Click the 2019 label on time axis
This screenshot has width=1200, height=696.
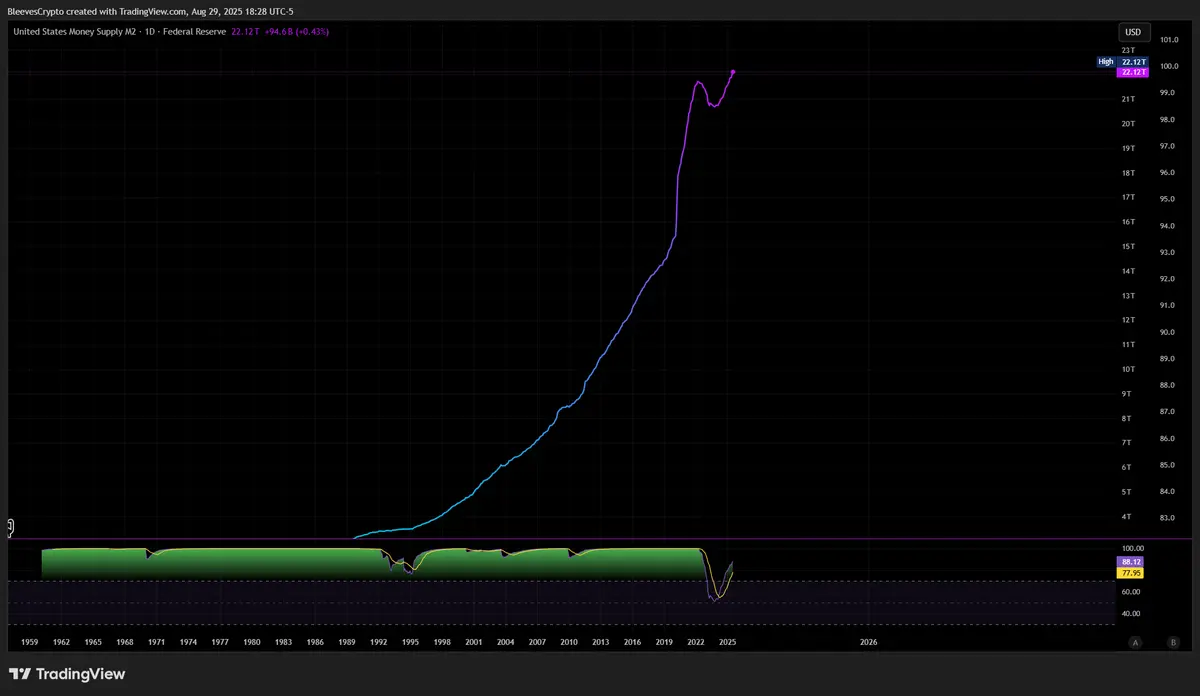(x=664, y=642)
